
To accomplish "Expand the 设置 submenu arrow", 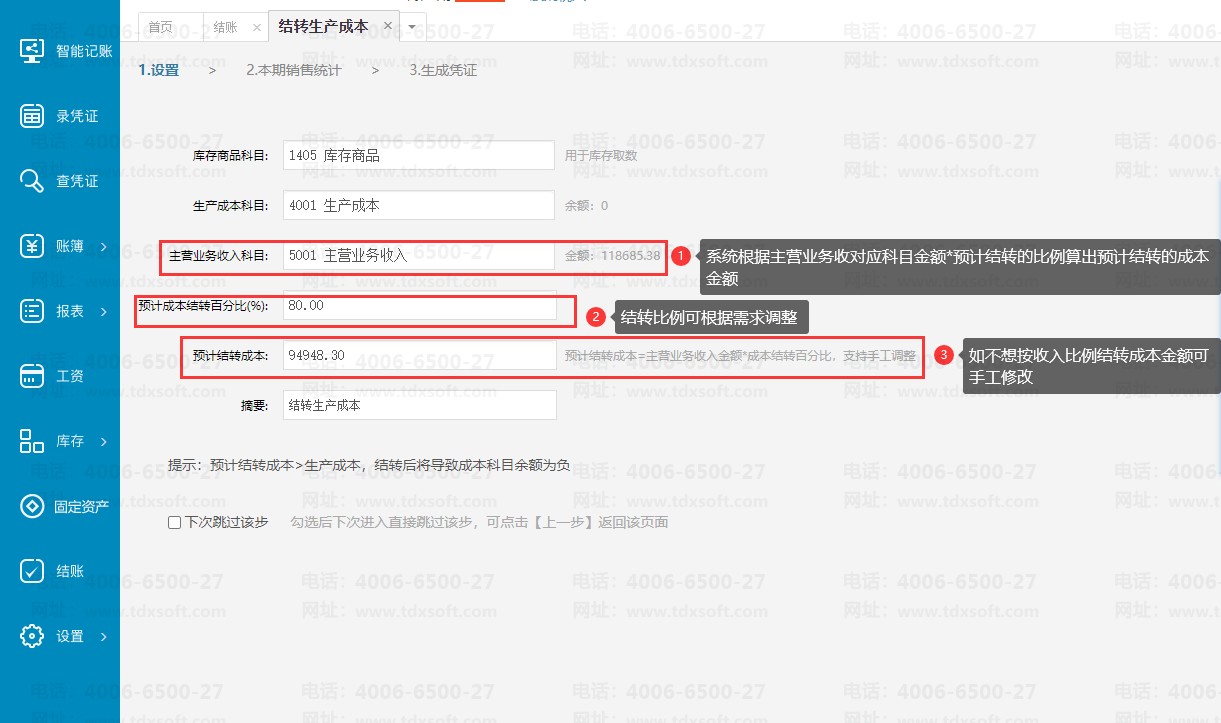I will coord(104,637).
